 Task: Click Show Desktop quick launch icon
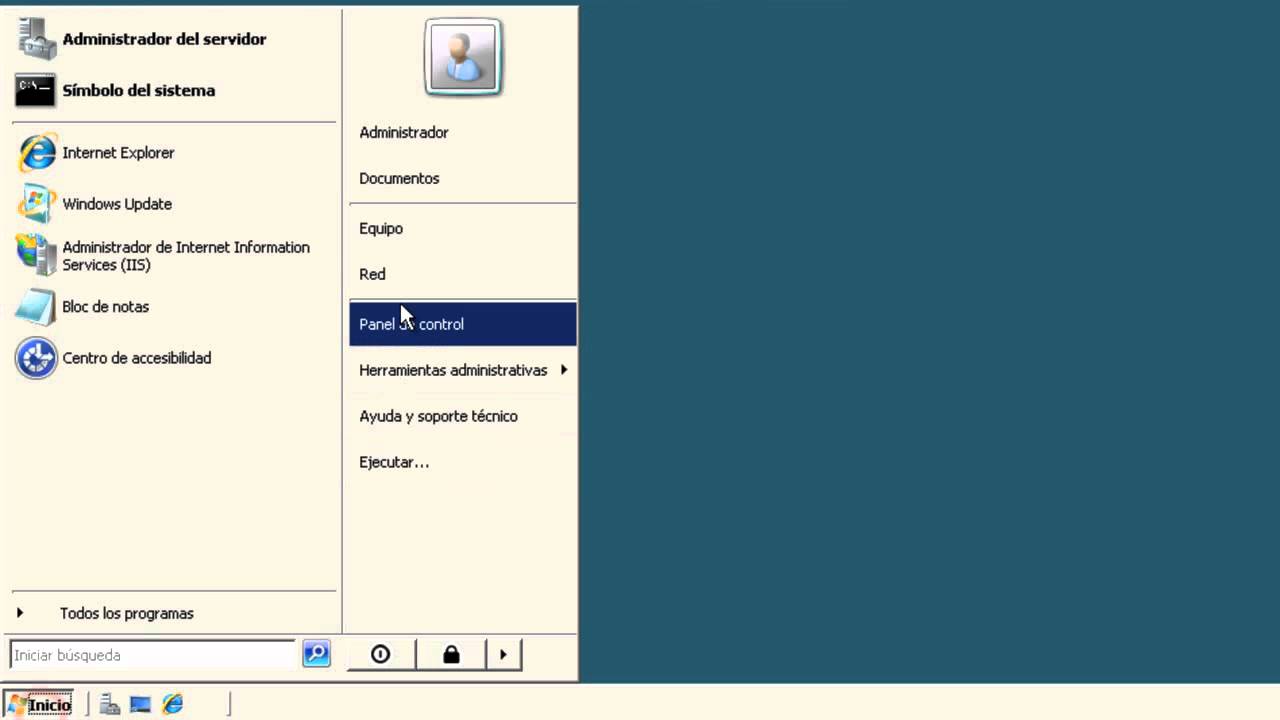tap(141, 705)
